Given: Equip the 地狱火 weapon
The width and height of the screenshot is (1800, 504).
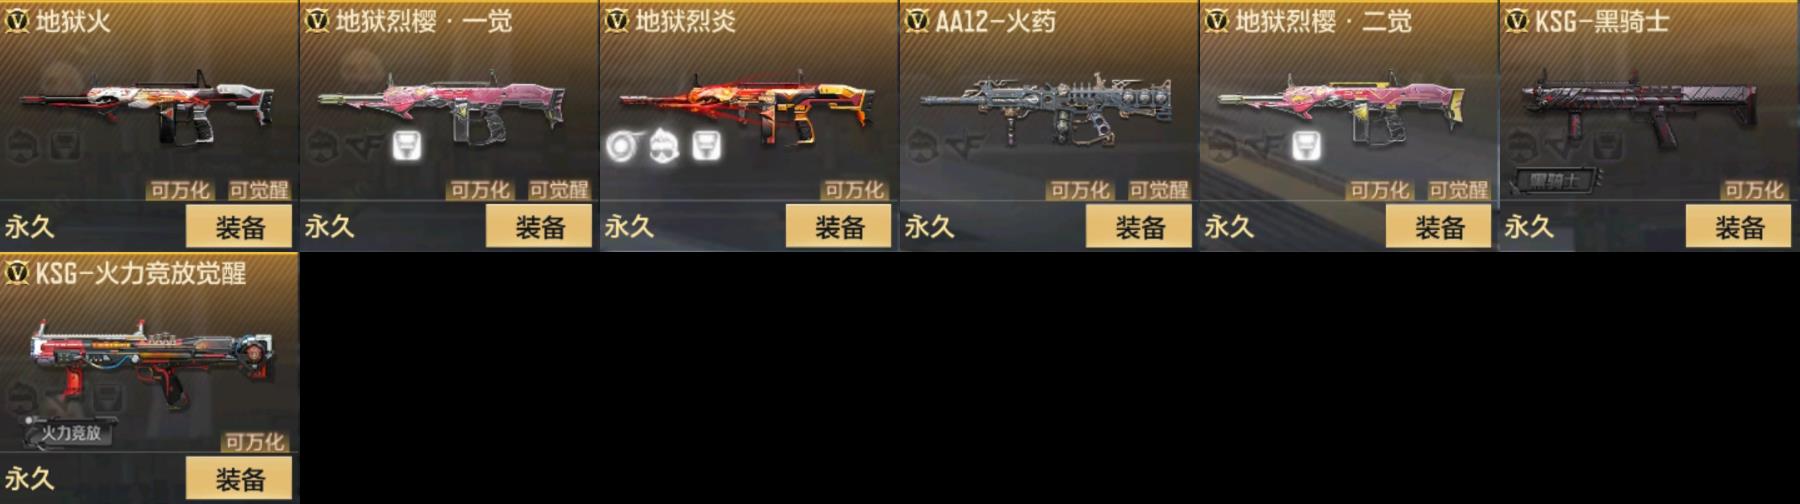Looking at the screenshot, I should (240, 227).
